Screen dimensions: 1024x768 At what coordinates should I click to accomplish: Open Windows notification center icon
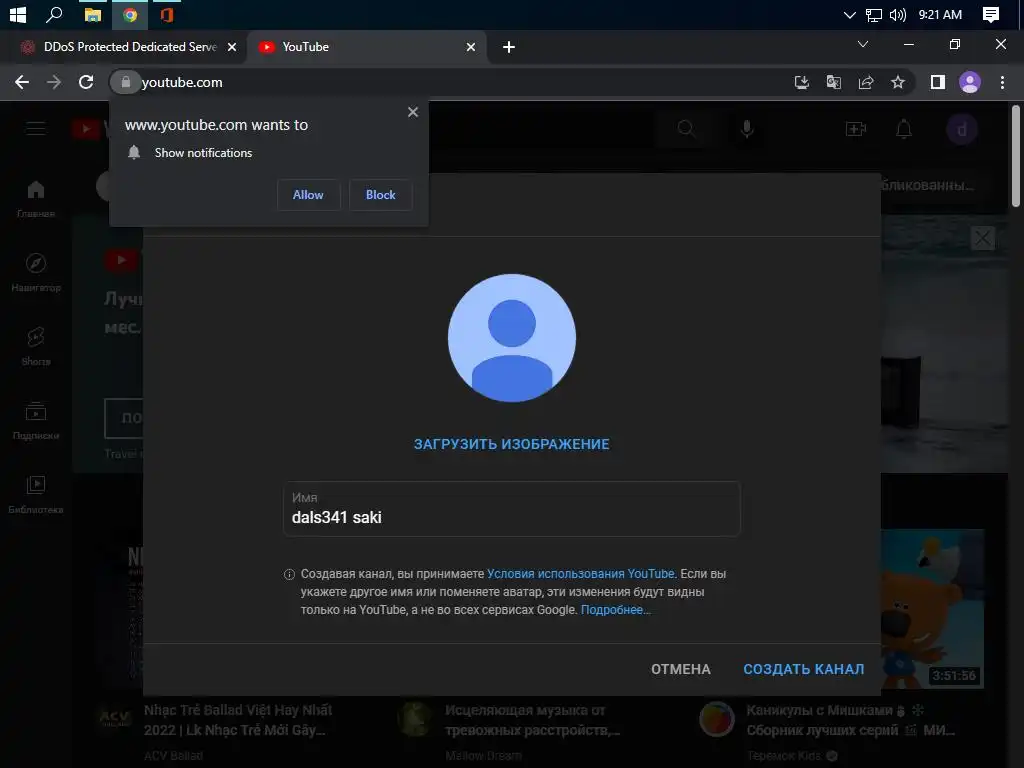[x=991, y=14]
